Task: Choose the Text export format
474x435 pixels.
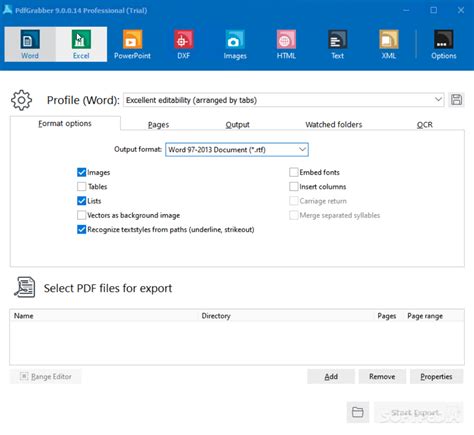Action: point(337,44)
